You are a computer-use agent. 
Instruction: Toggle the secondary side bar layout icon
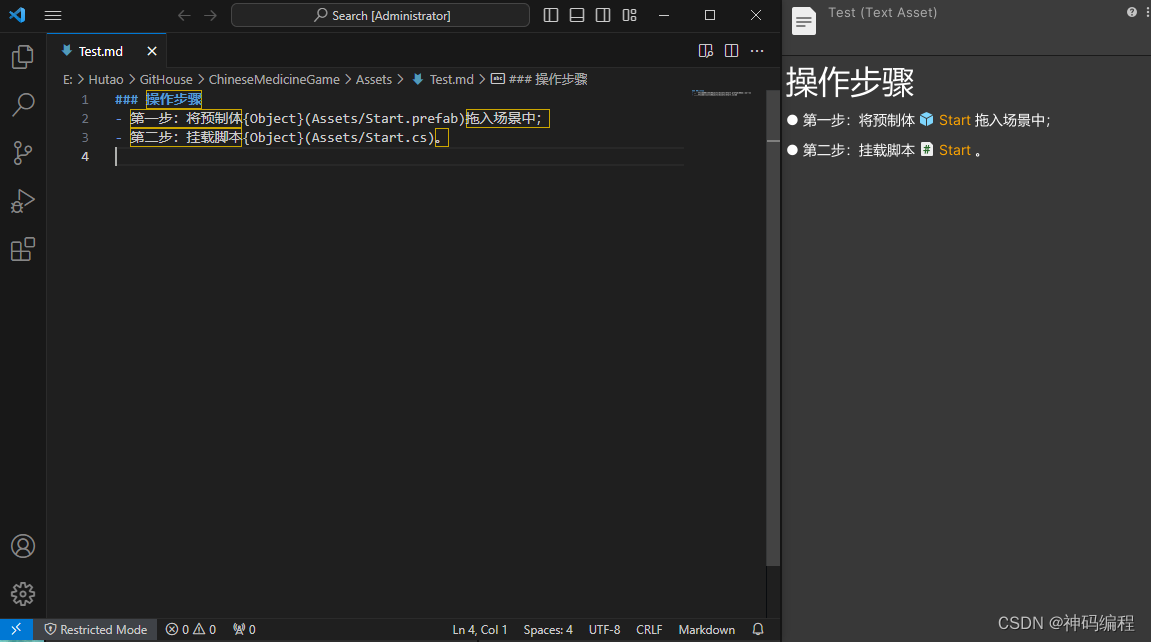click(603, 15)
